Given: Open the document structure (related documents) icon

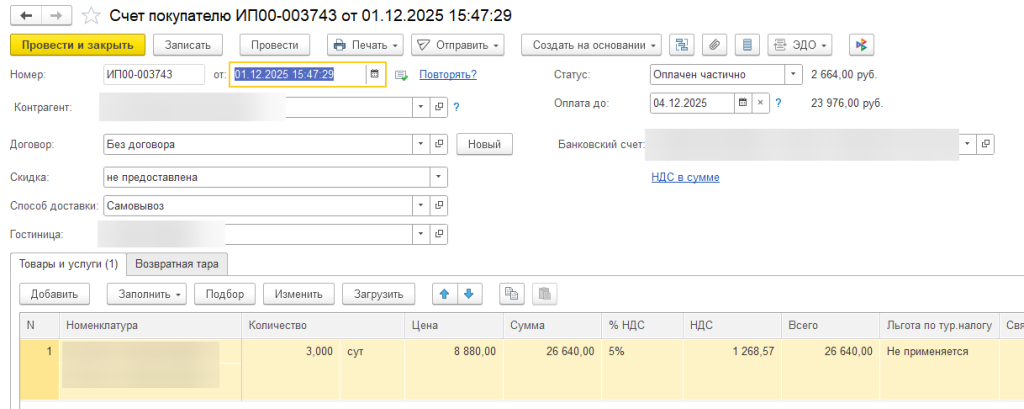Looking at the screenshot, I should coord(683,45).
